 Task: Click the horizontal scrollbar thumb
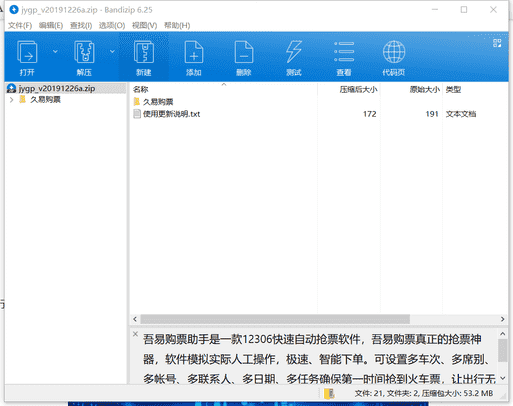click(x=275, y=319)
